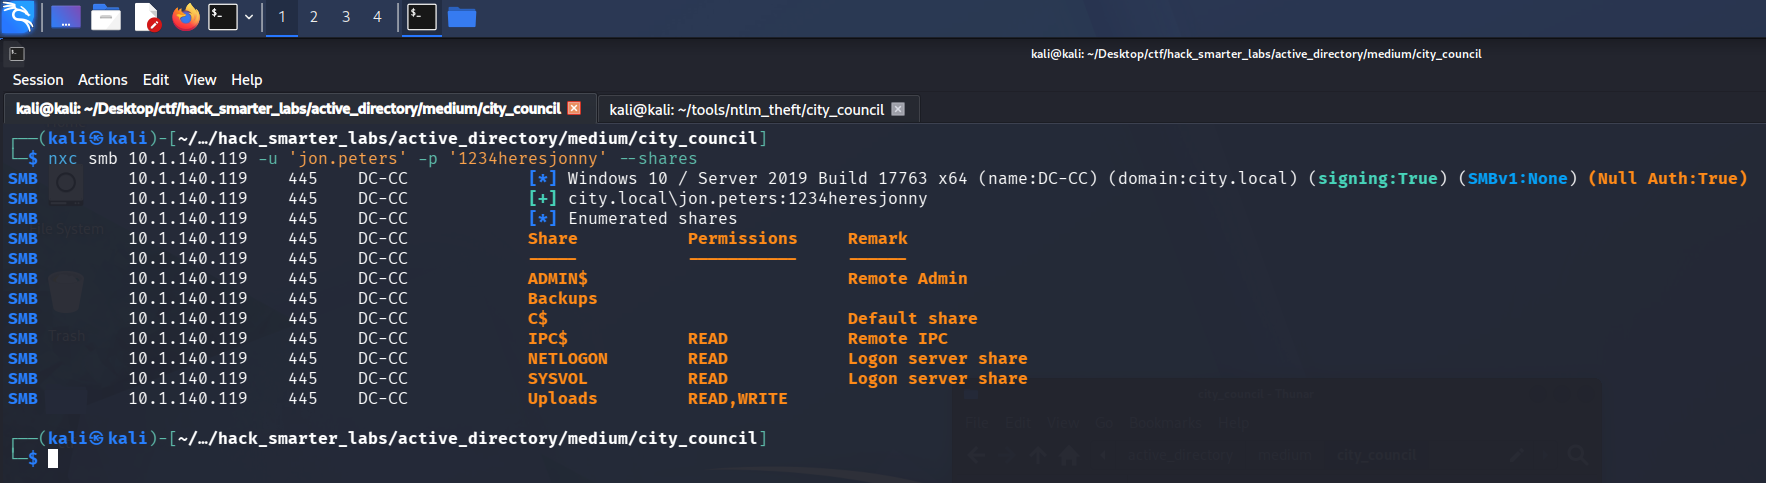Click the Backups share name
This screenshot has width=1766, height=483.
563,299
